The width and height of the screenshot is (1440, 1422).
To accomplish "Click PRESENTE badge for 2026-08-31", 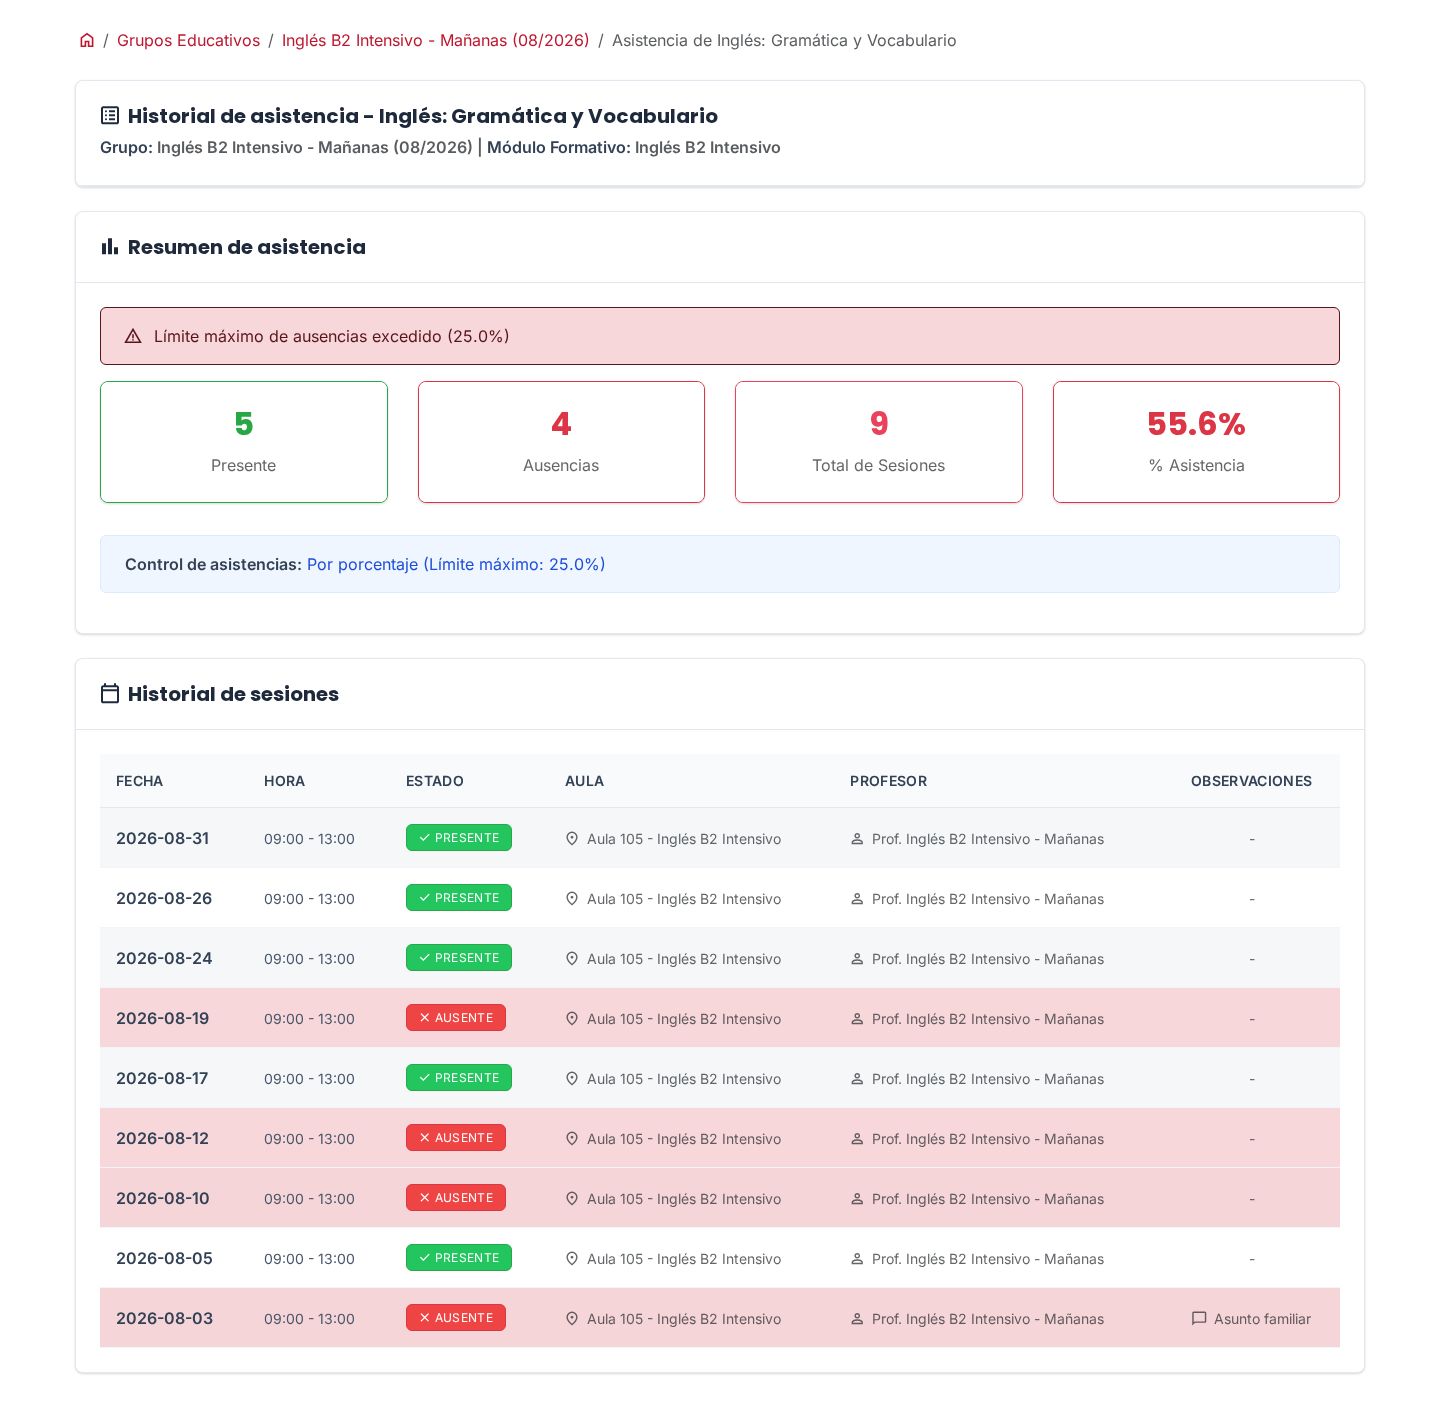I will (x=459, y=838).
